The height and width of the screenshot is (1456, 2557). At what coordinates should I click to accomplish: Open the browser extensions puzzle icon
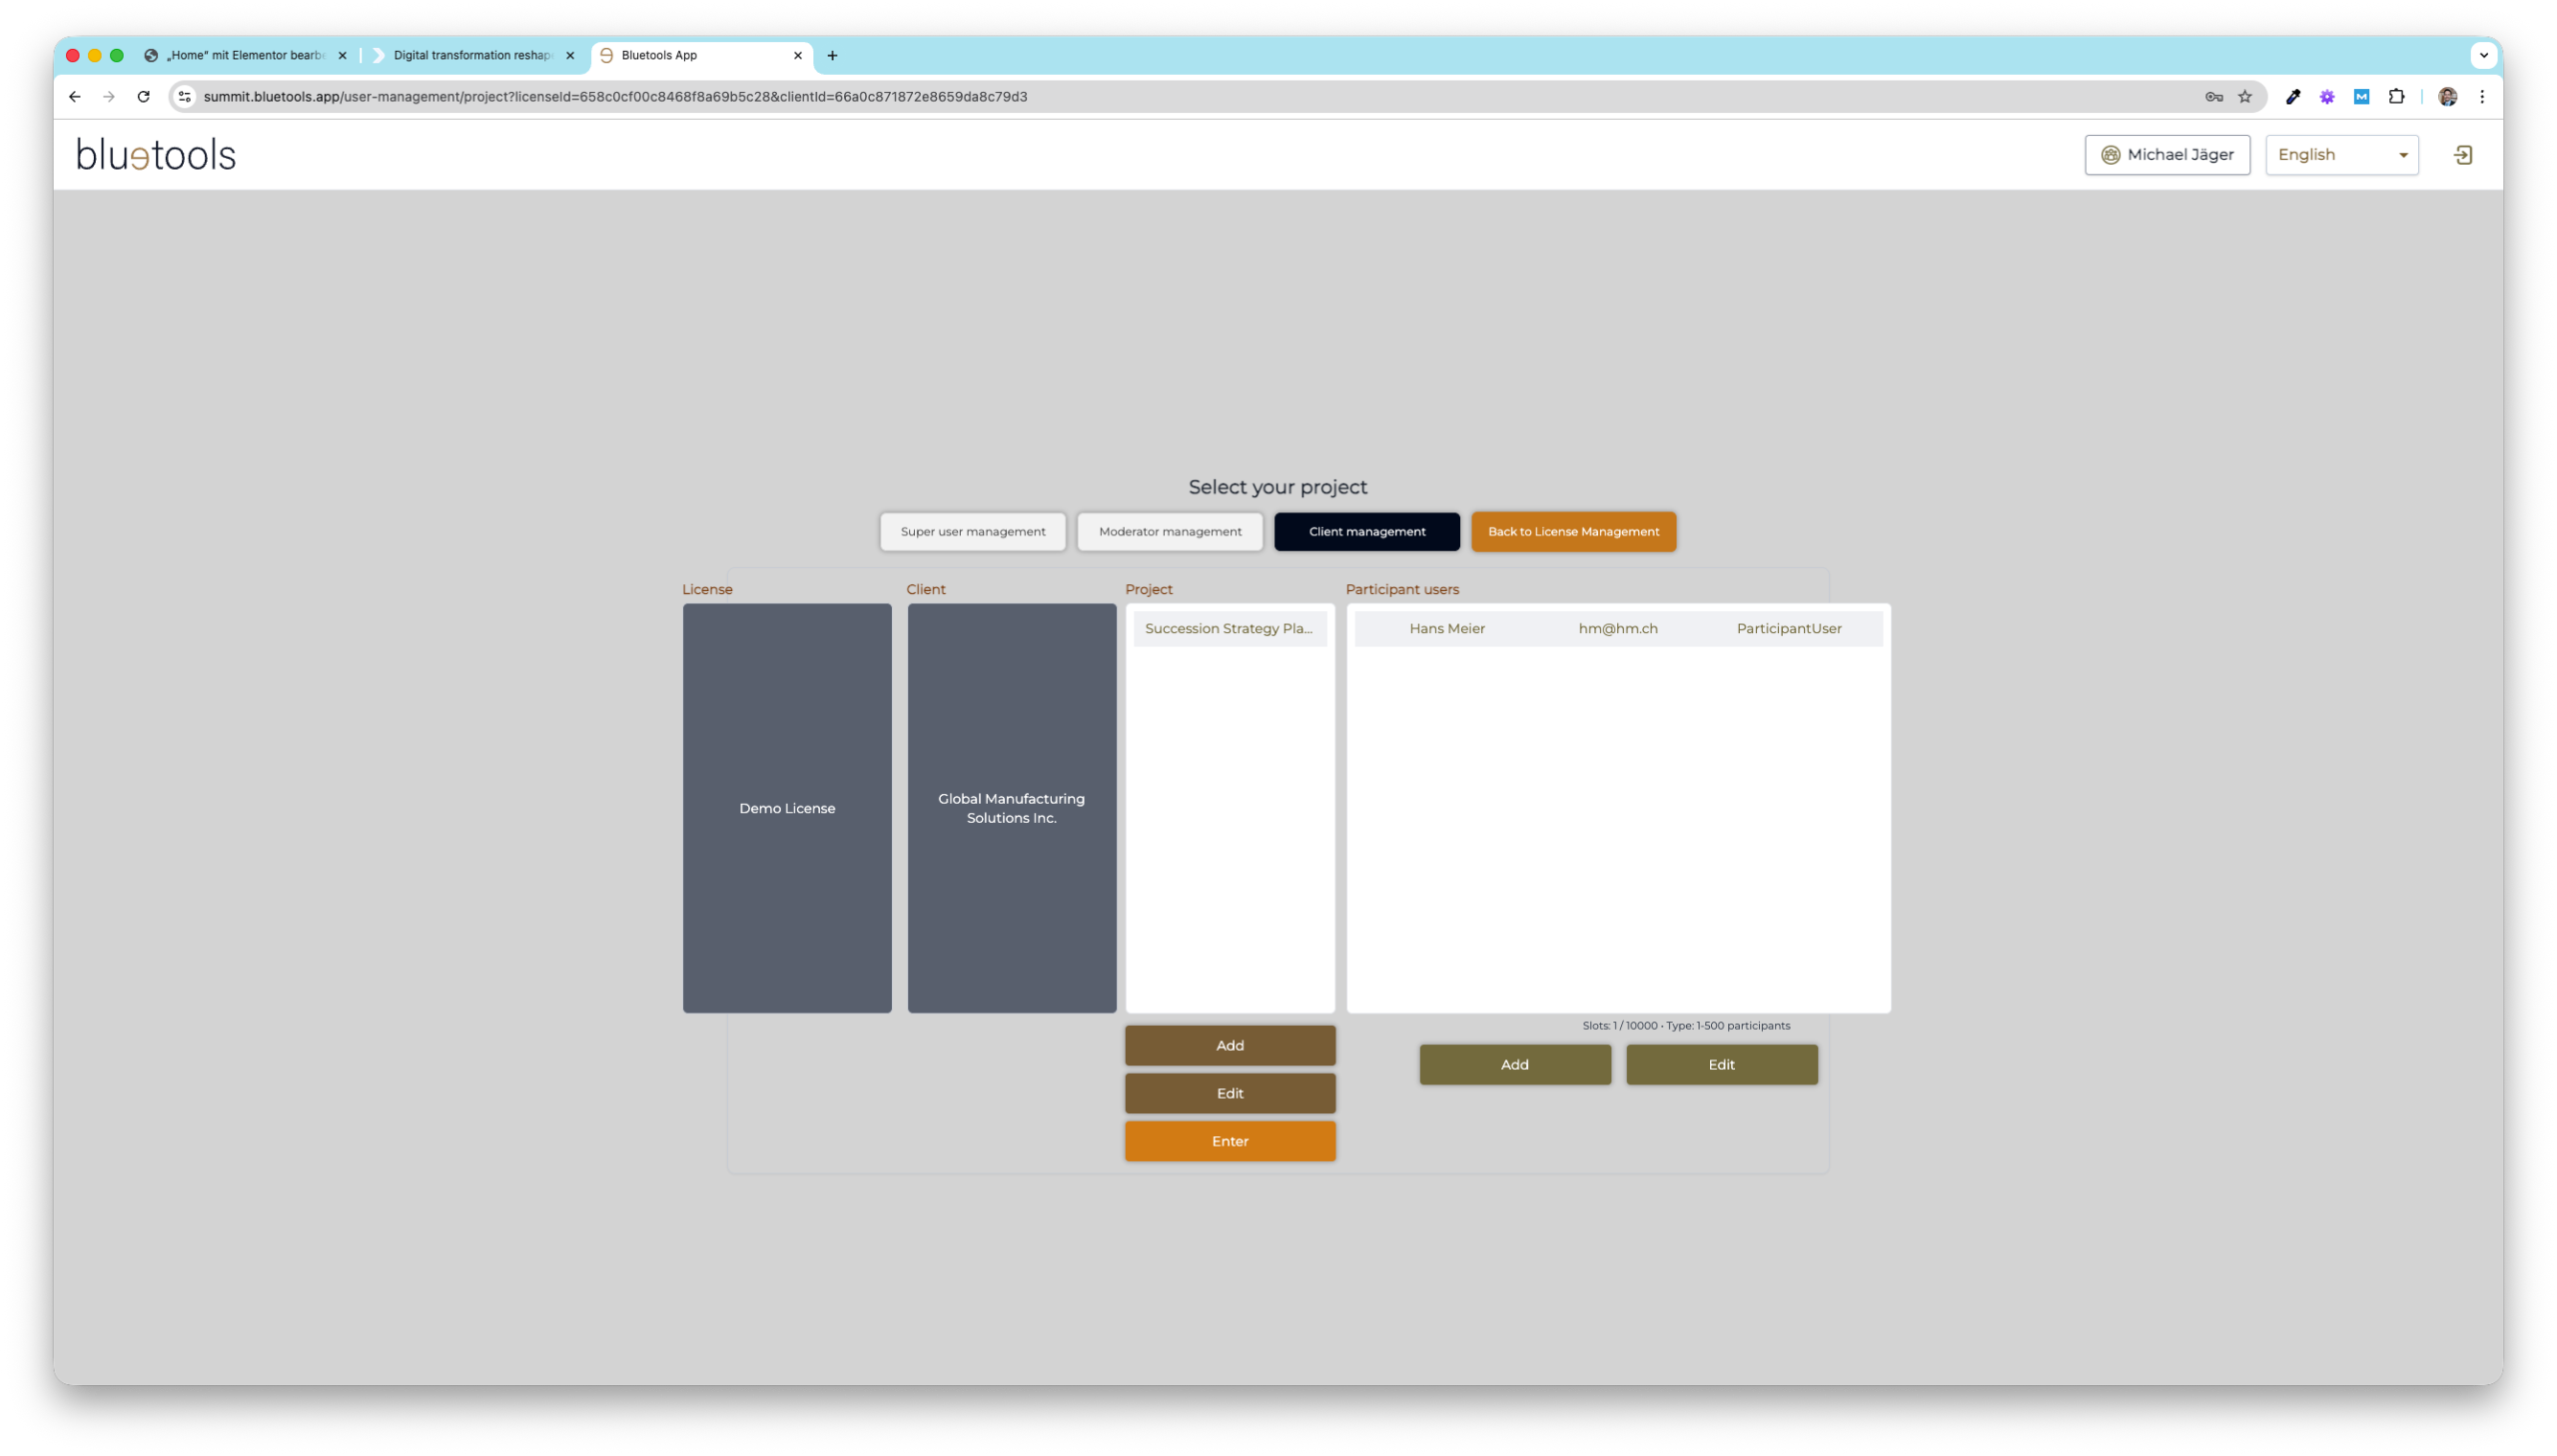pos(2396,97)
